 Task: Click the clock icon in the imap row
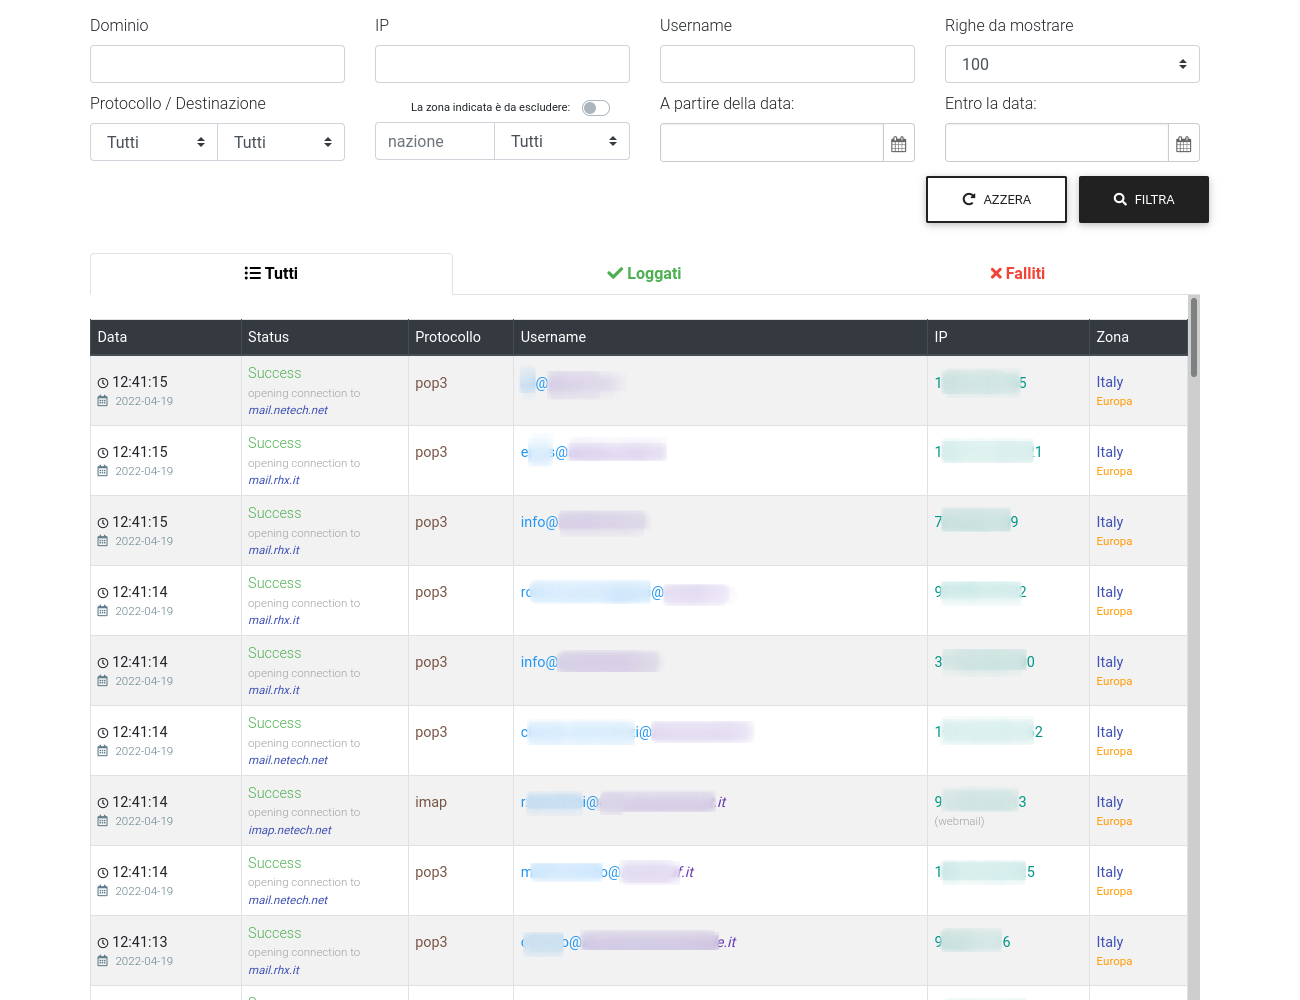point(103,803)
